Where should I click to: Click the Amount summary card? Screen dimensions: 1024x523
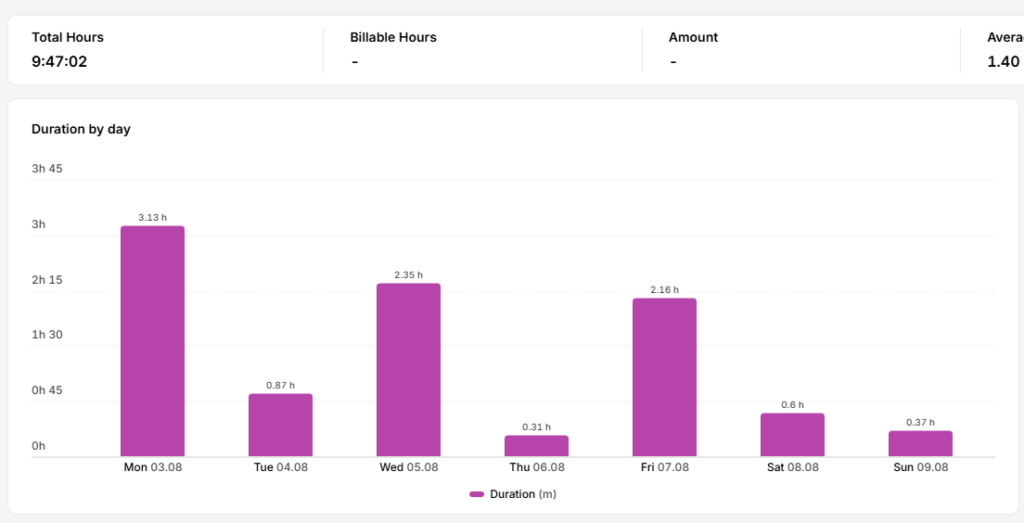click(801, 50)
